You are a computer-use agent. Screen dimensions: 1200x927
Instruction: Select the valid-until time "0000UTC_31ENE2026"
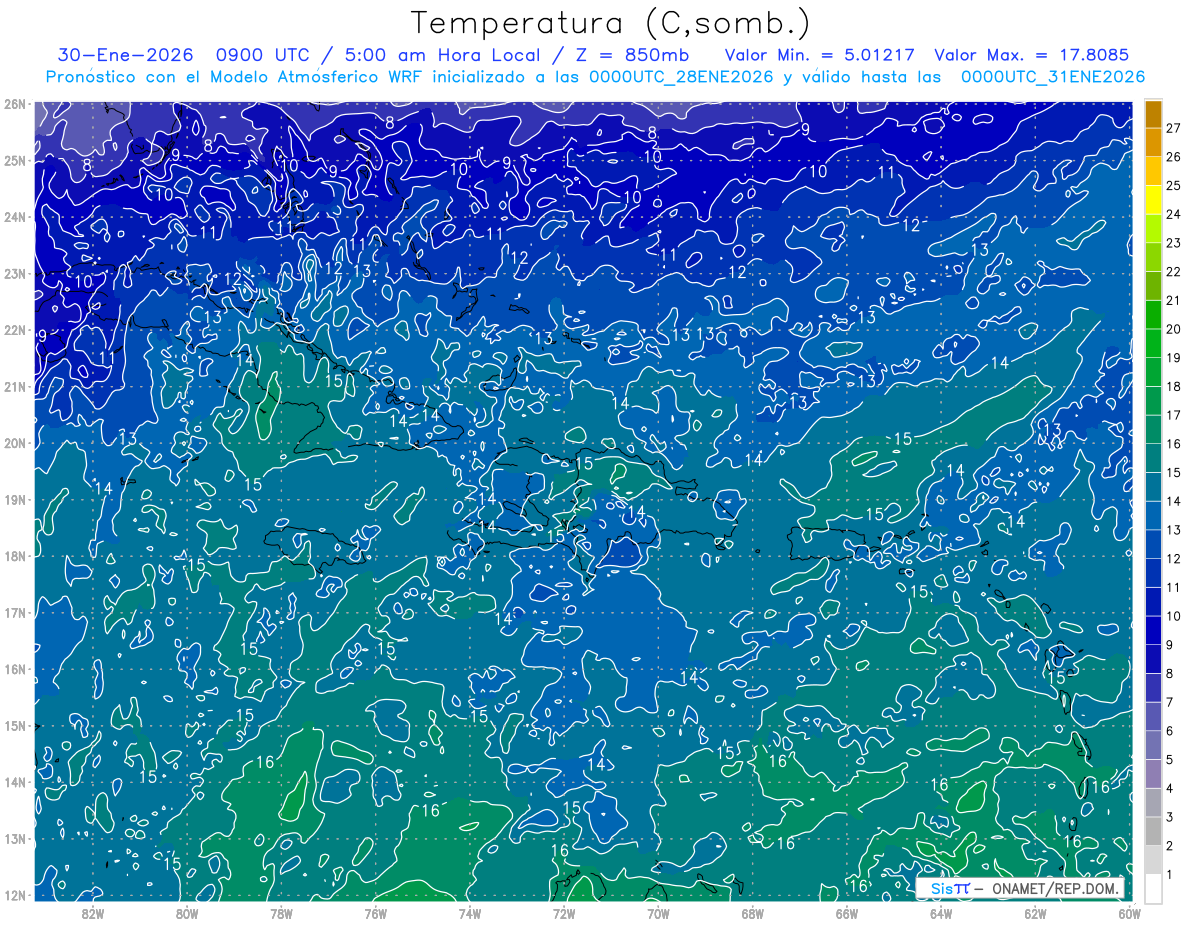point(1052,77)
